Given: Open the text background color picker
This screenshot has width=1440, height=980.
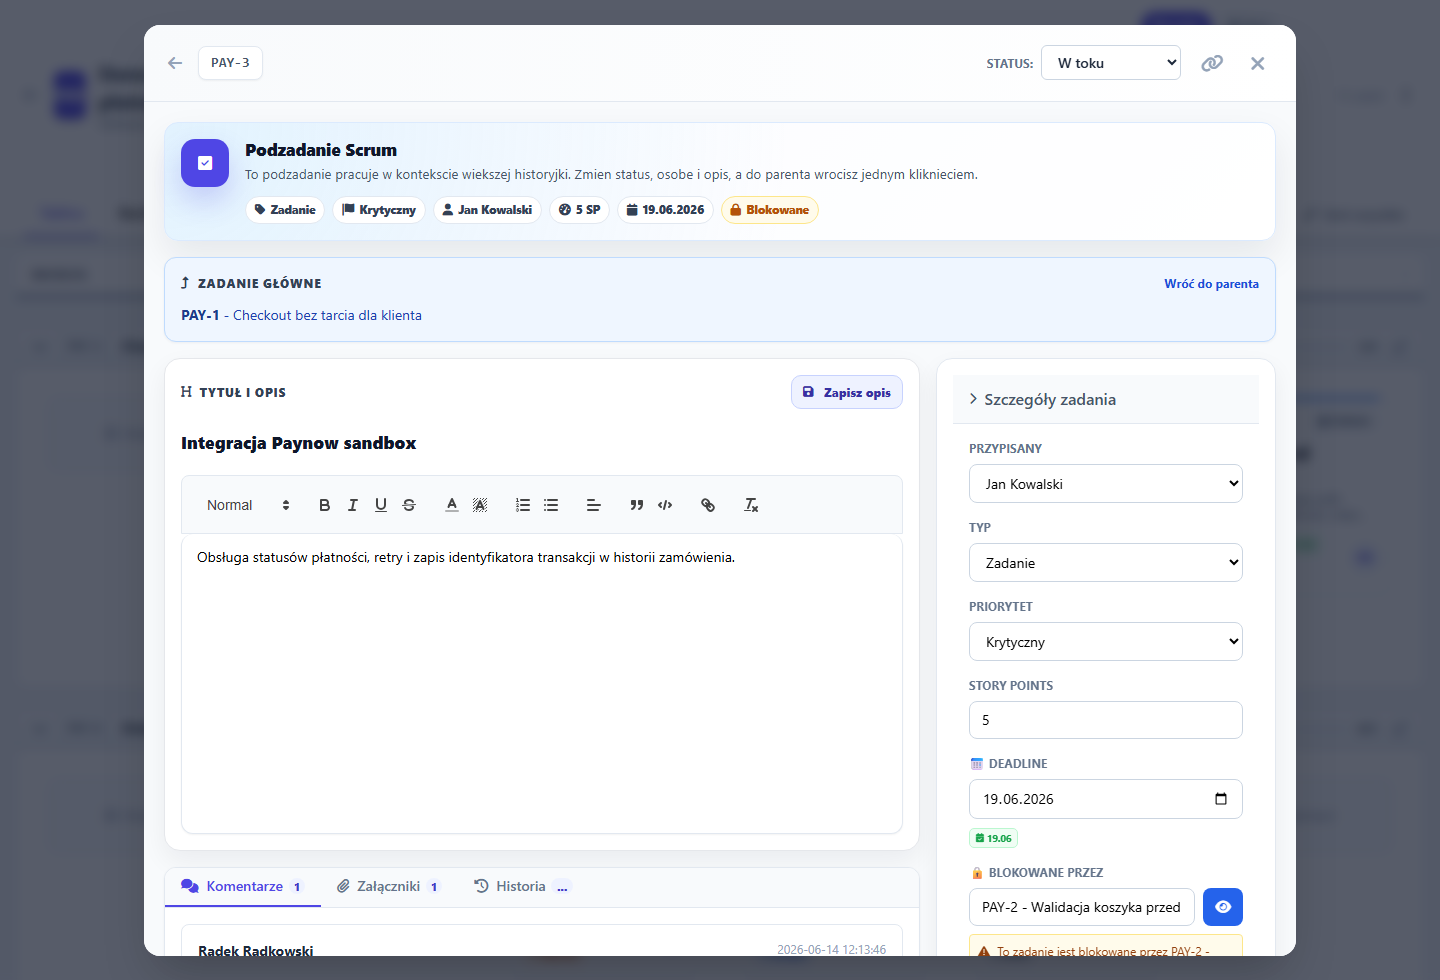Looking at the screenshot, I should 480,505.
